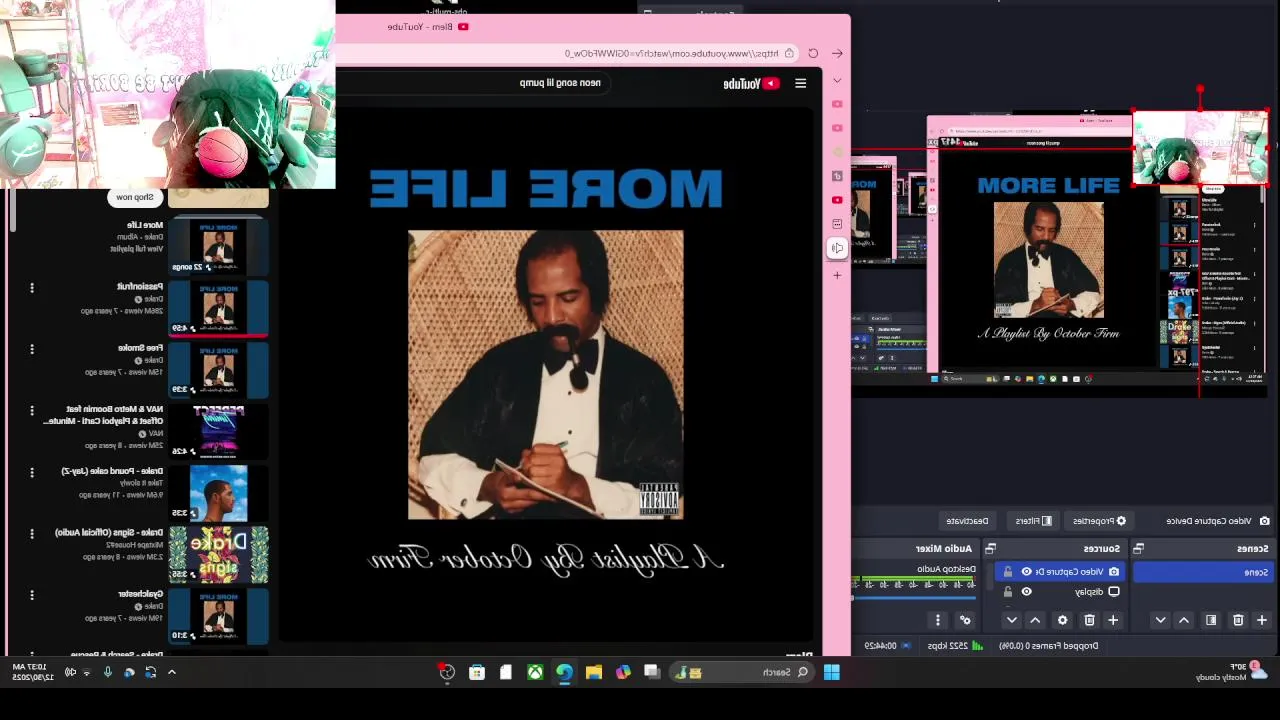
Task: Open options menu for NAV & Metro Boomin video
Action: coord(32,411)
